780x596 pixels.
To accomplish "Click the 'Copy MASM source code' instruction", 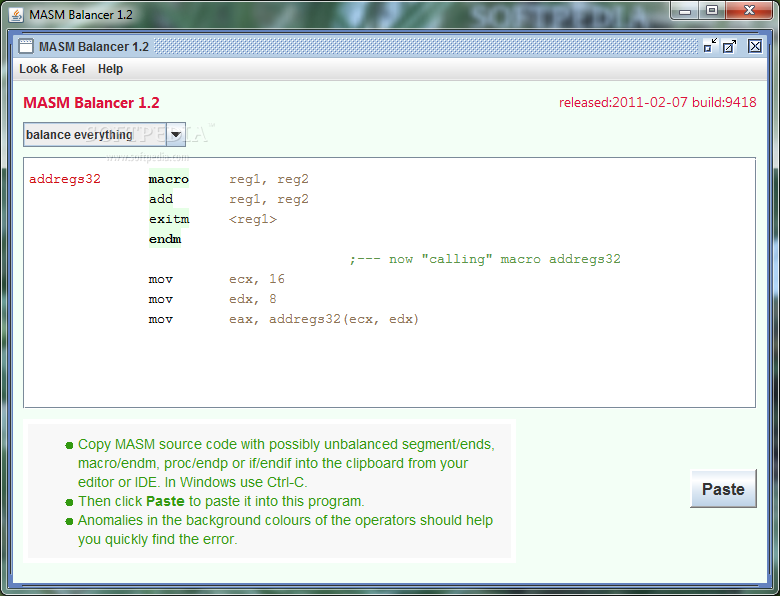I will click(x=286, y=463).
